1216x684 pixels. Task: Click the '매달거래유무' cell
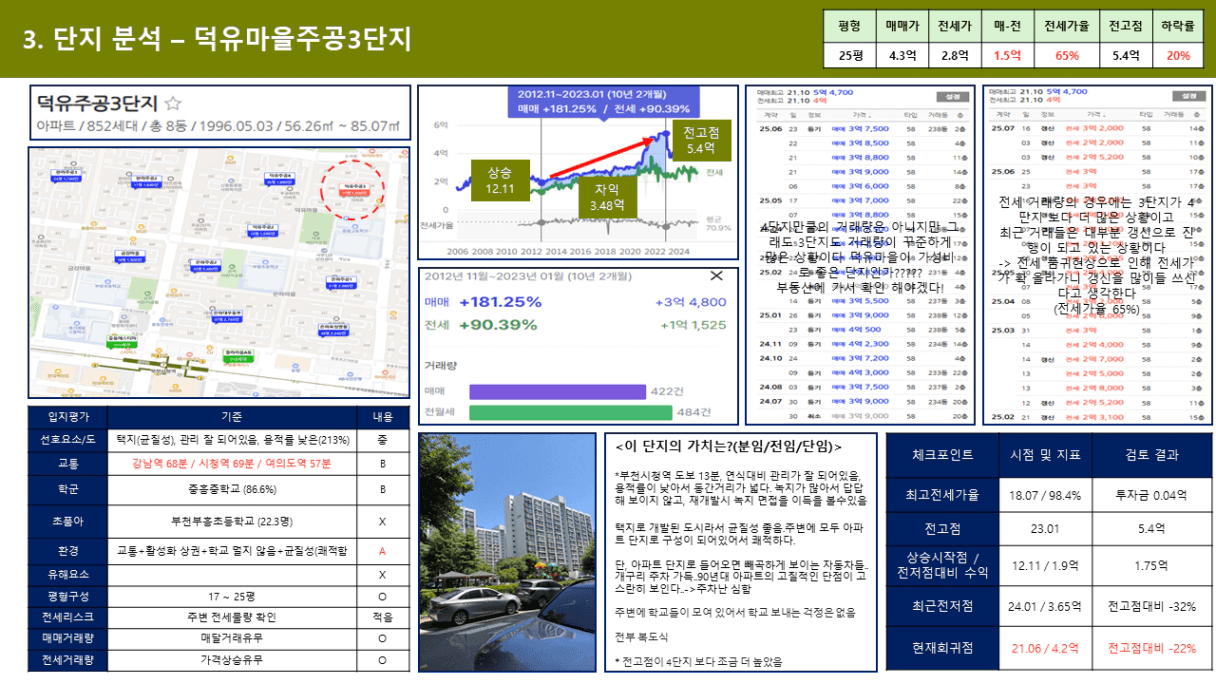231,638
